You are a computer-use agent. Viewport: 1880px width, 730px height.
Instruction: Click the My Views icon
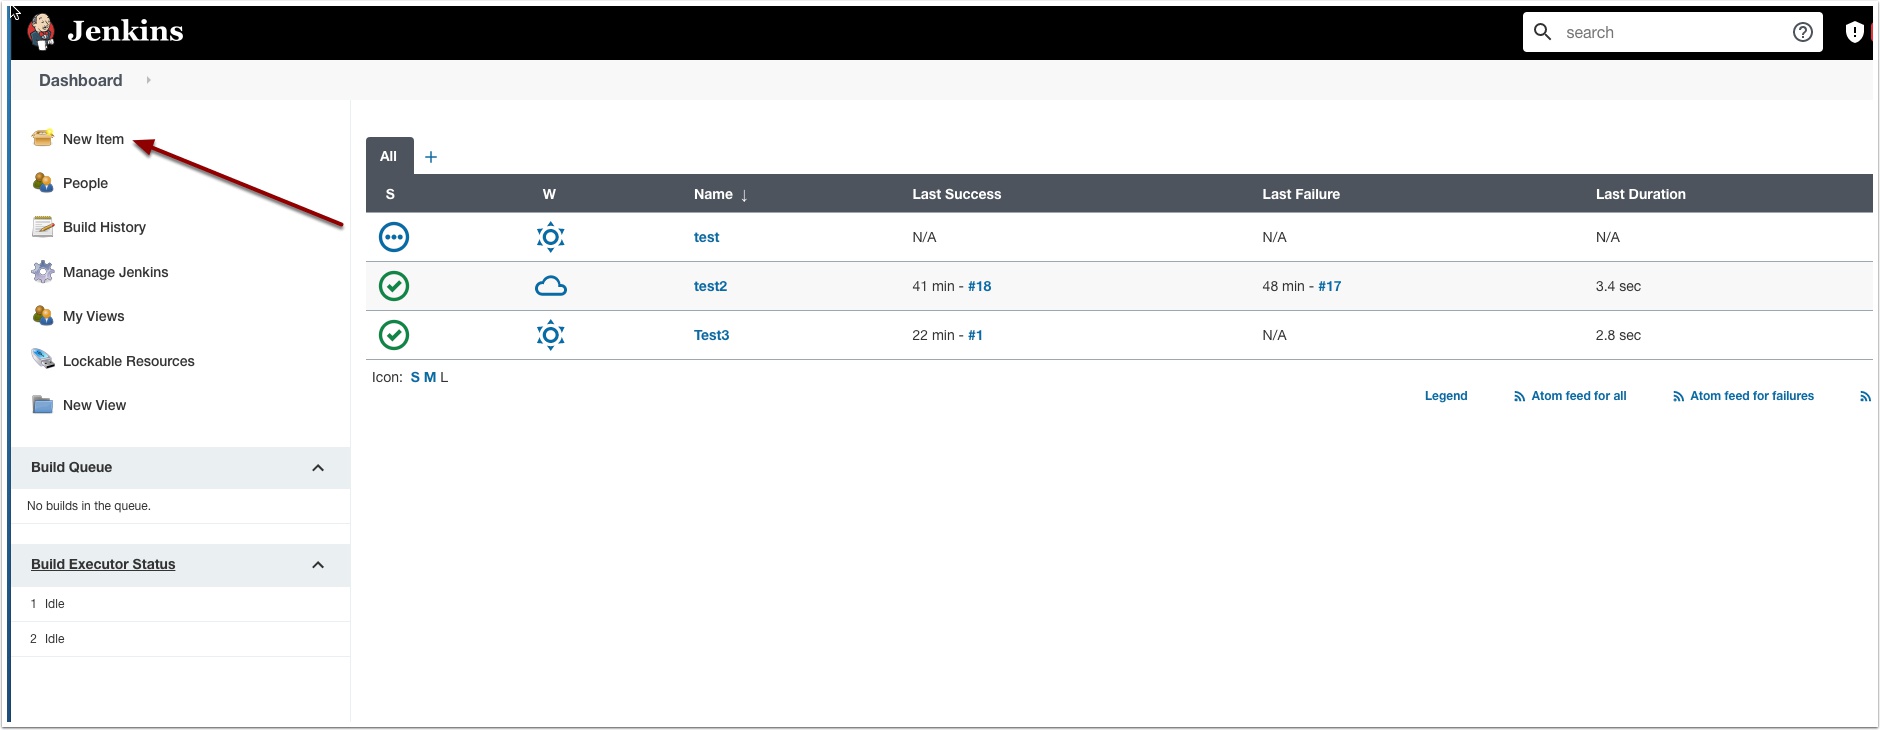coord(43,315)
